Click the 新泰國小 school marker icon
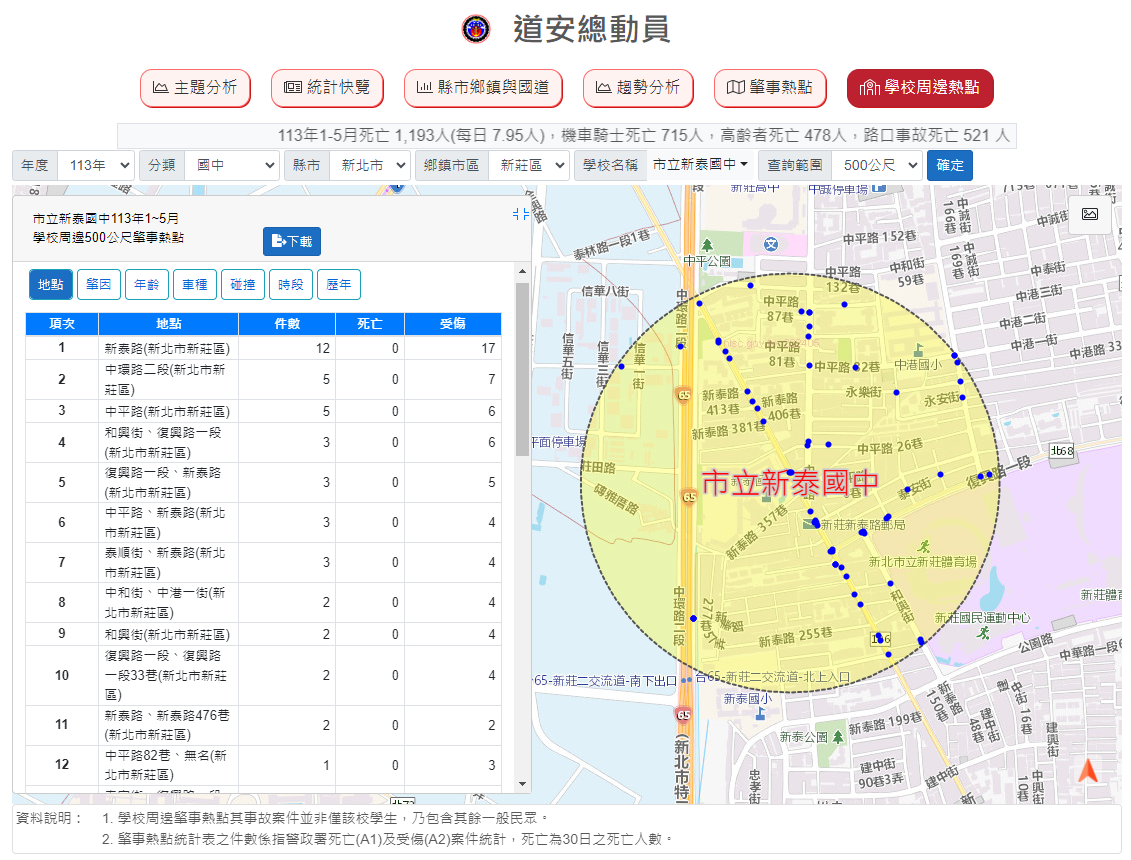Screen dimensions: 1131x860 click(x=760, y=714)
